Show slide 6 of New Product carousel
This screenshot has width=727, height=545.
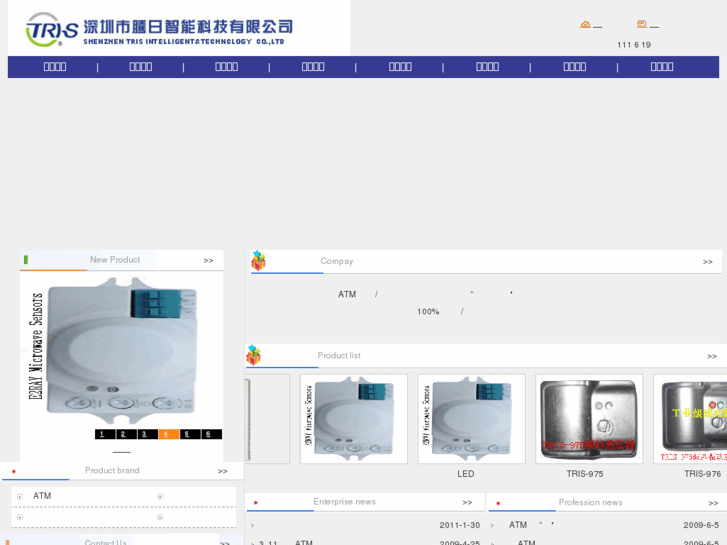coord(211,434)
